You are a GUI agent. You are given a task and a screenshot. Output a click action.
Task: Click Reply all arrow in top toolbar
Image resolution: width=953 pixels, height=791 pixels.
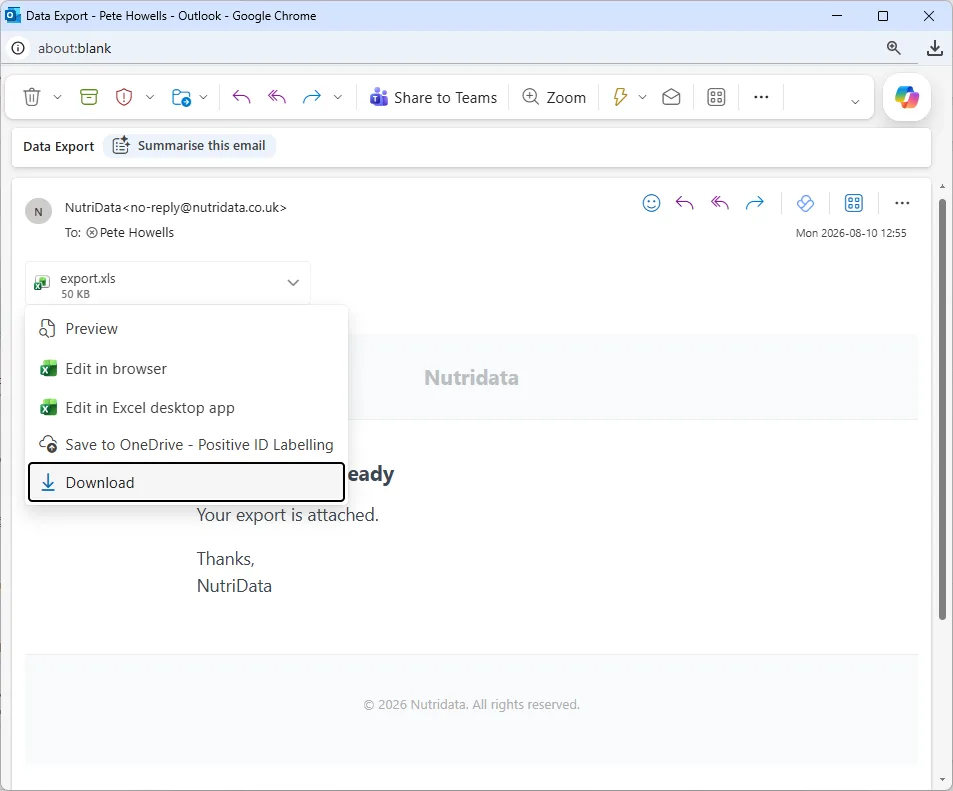click(x=277, y=97)
